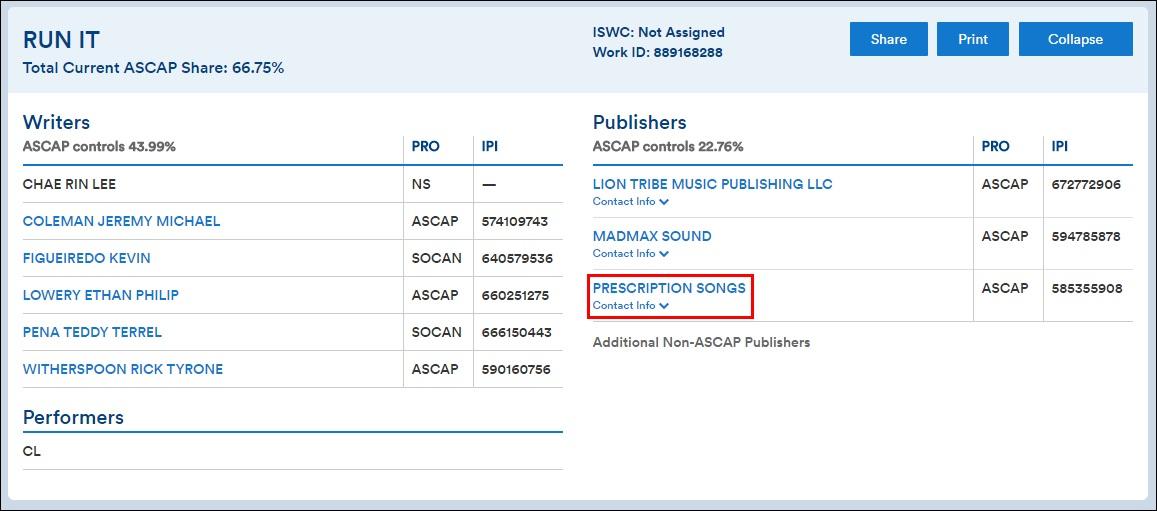Screen dimensions: 1157x511
Task: Expand Contact Info for Madmax Sound
Action: click(x=630, y=254)
